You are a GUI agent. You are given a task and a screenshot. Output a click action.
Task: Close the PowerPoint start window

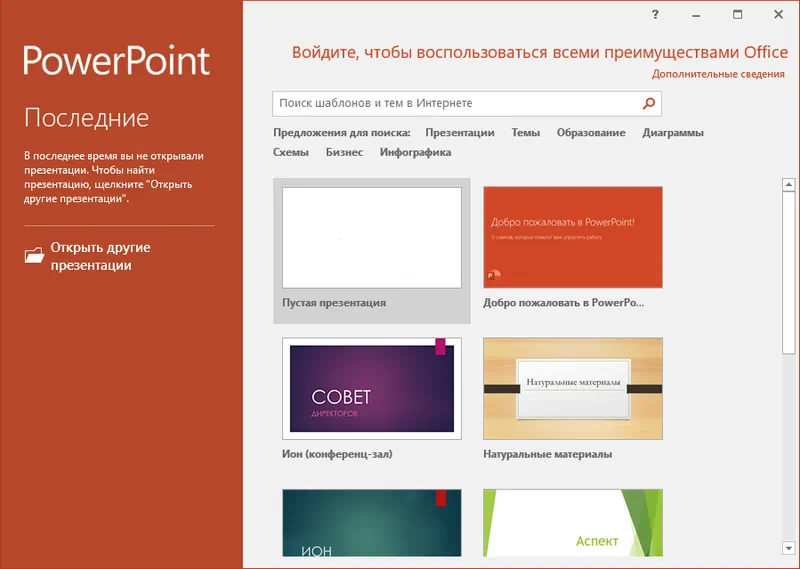[x=779, y=14]
